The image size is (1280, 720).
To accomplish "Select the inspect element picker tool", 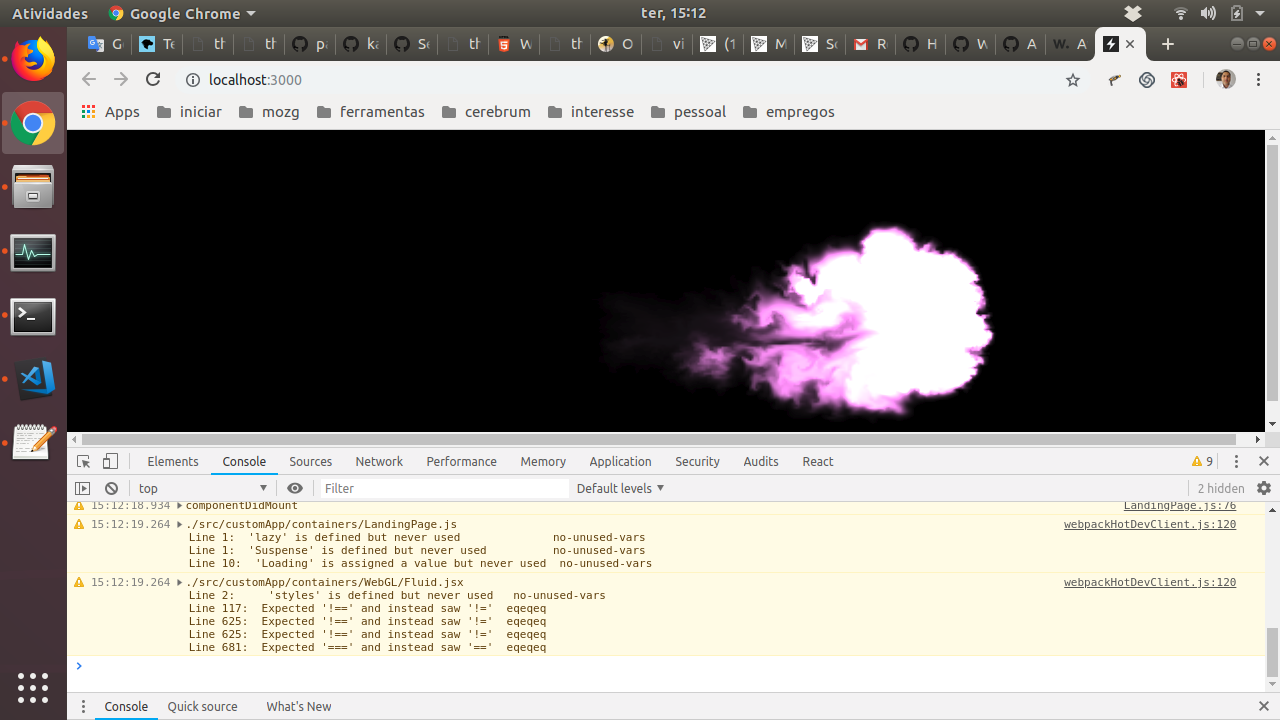I will (84, 461).
